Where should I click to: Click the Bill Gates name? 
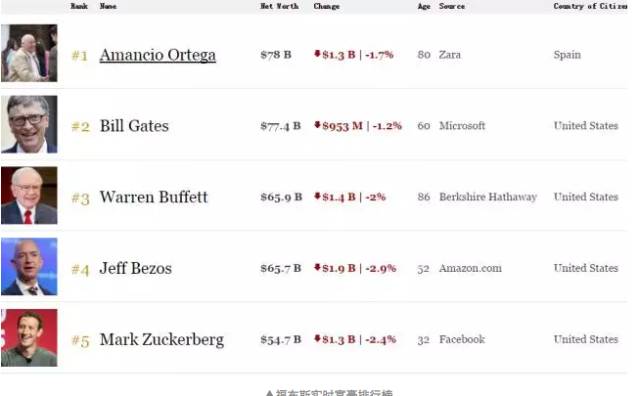tap(134, 126)
